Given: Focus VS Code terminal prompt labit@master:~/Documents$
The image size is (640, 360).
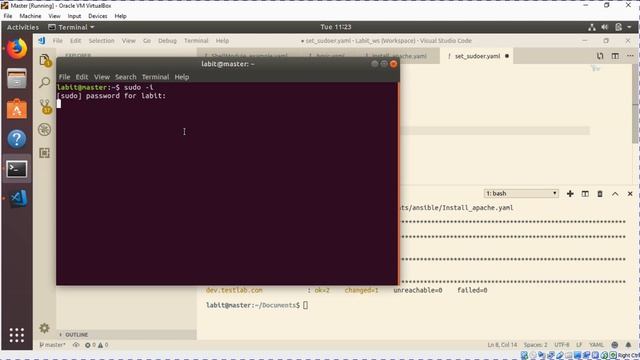Looking at the screenshot, I should tap(253, 305).
